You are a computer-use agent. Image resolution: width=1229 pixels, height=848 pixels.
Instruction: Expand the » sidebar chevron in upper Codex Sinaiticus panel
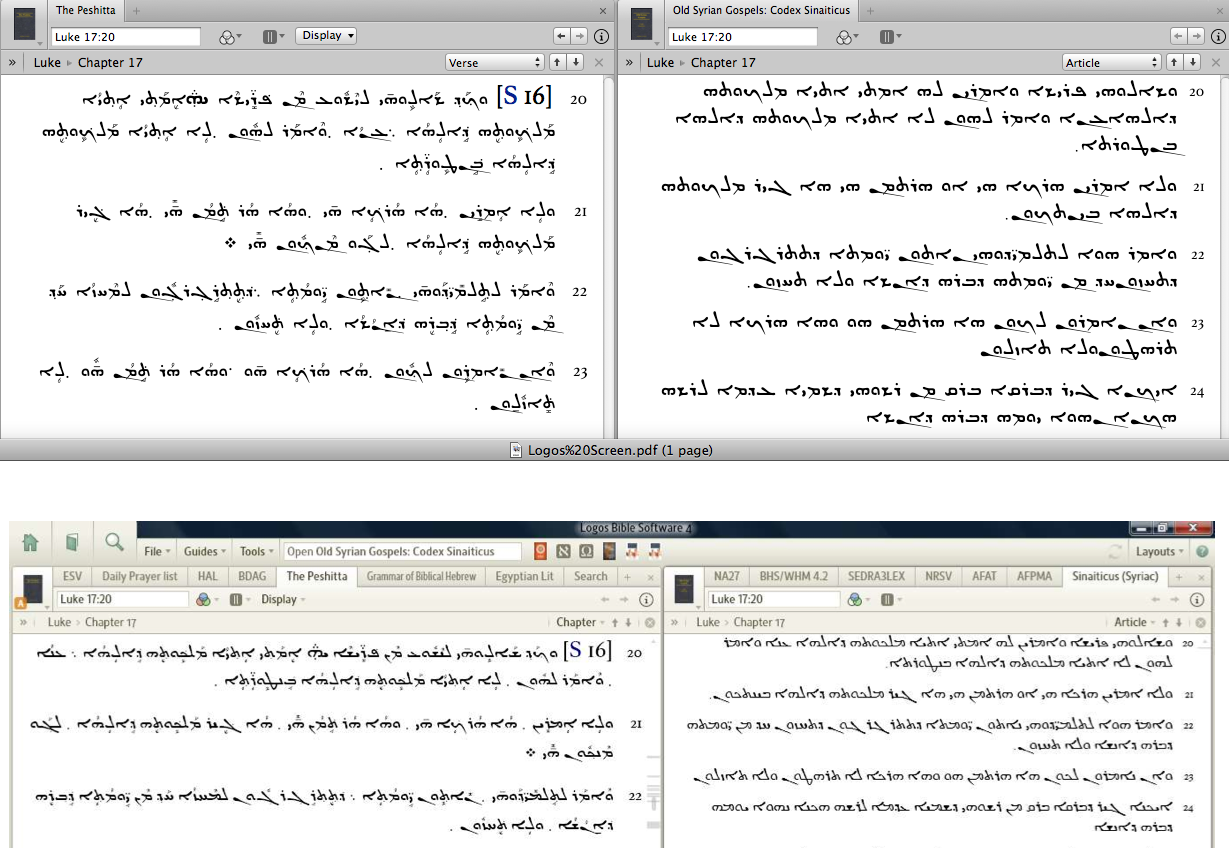(628, 62)
